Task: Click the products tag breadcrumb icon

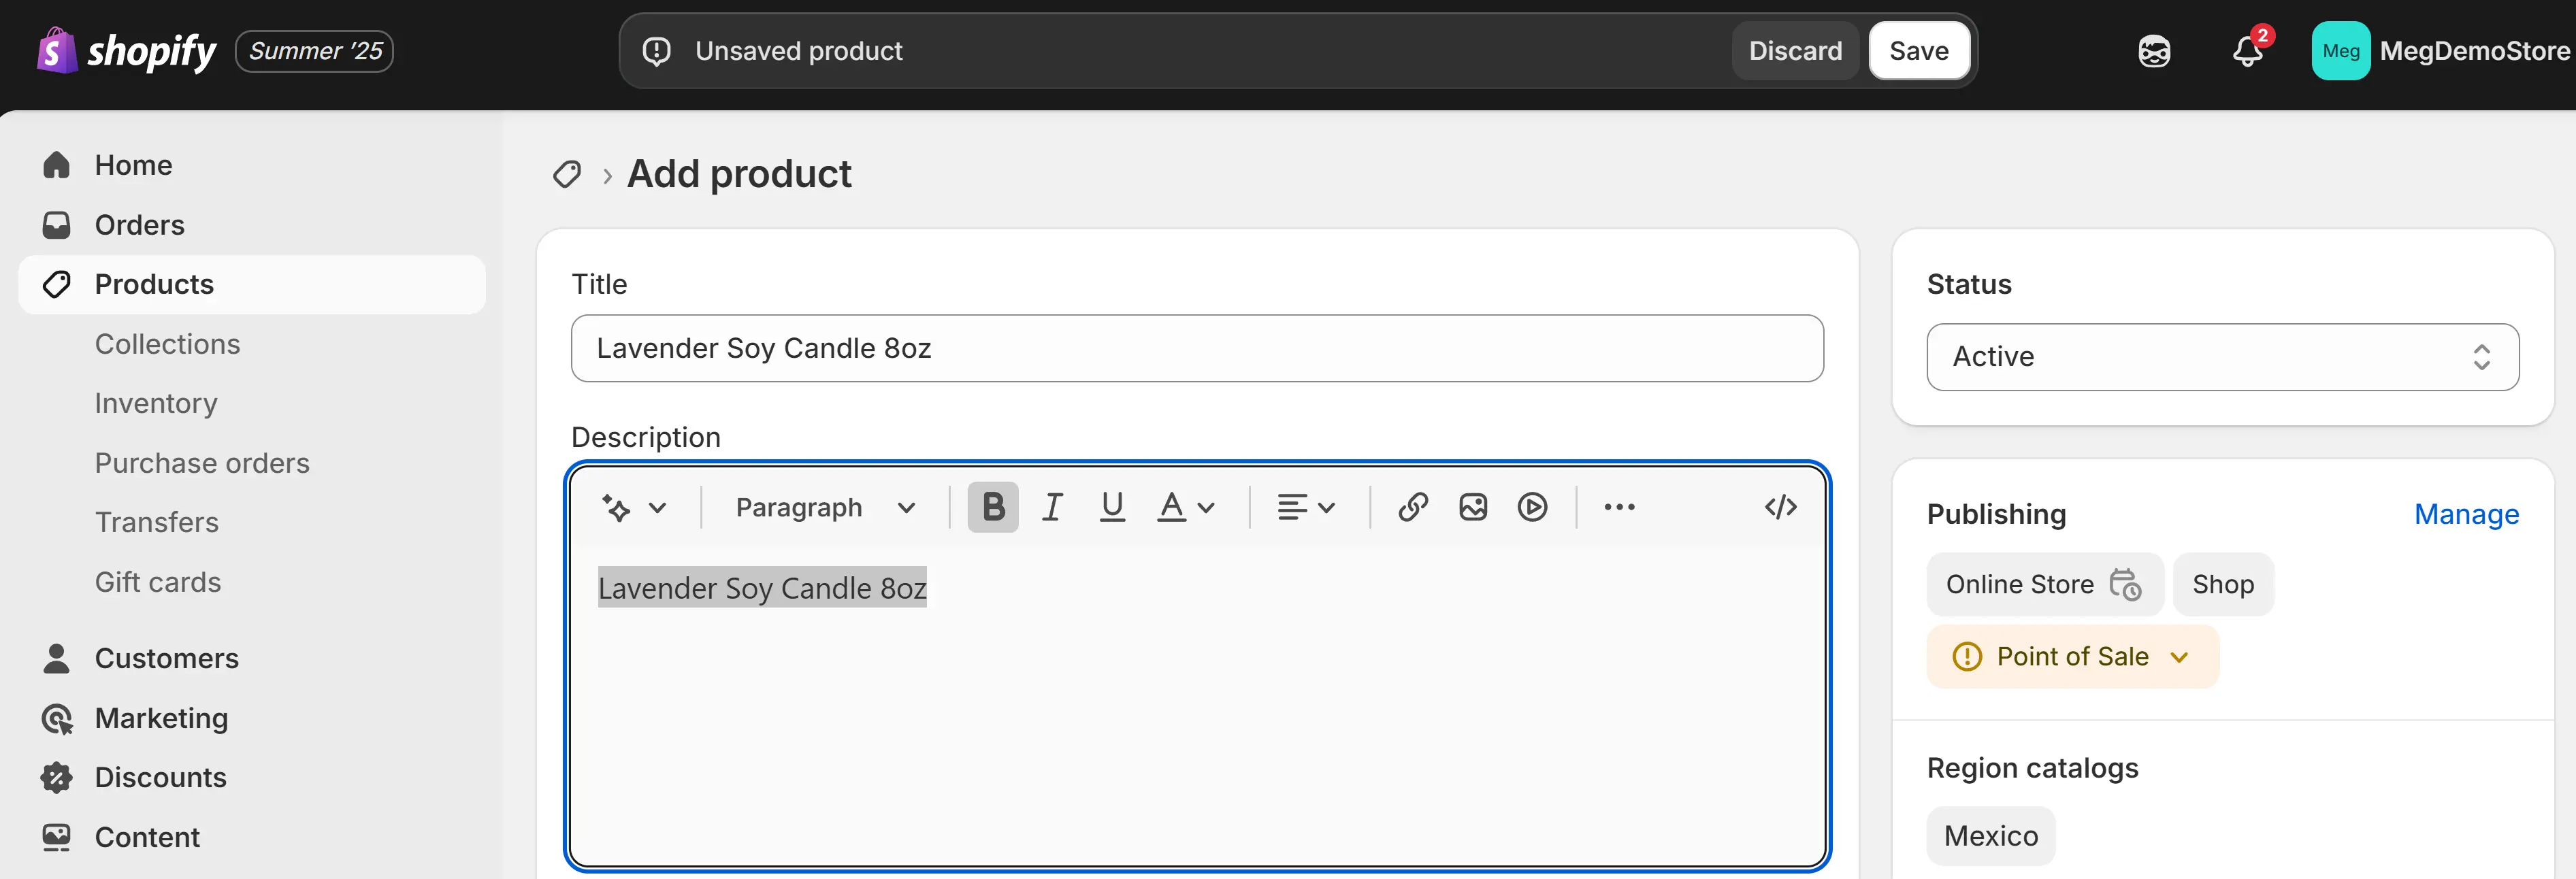Action: 567,174
